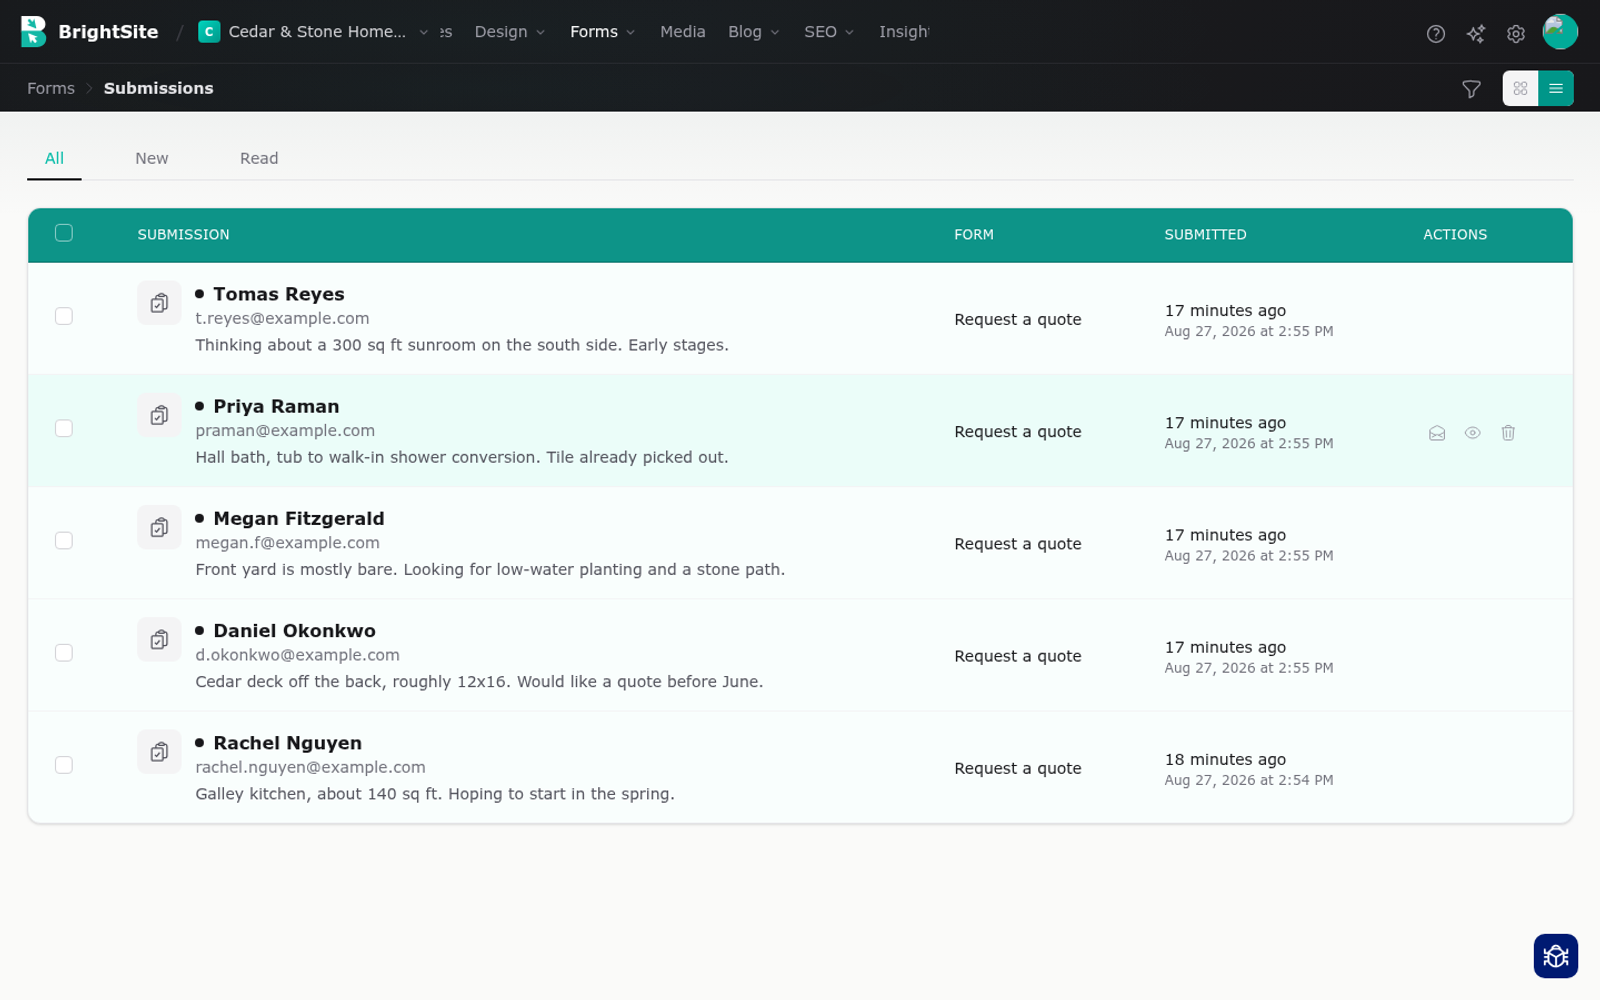Click the Cedar & Stone site badge icon

(209, 32)
